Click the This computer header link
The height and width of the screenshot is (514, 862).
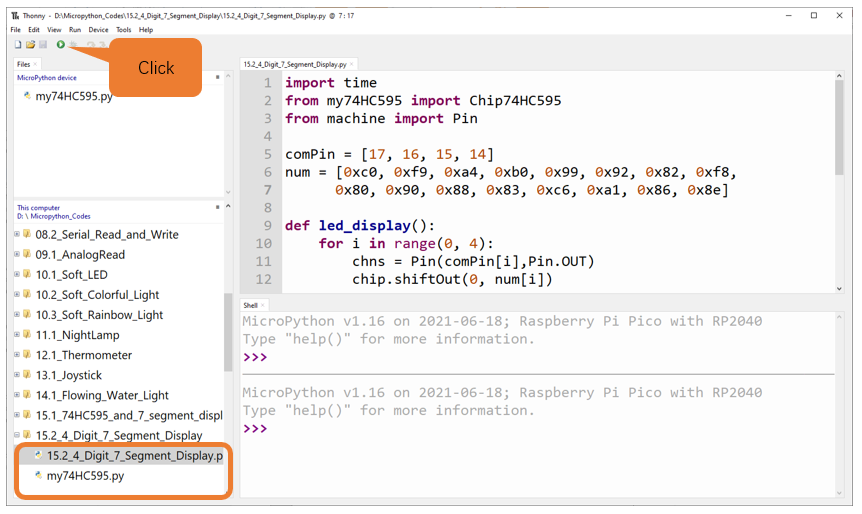[x=38, y=208]
